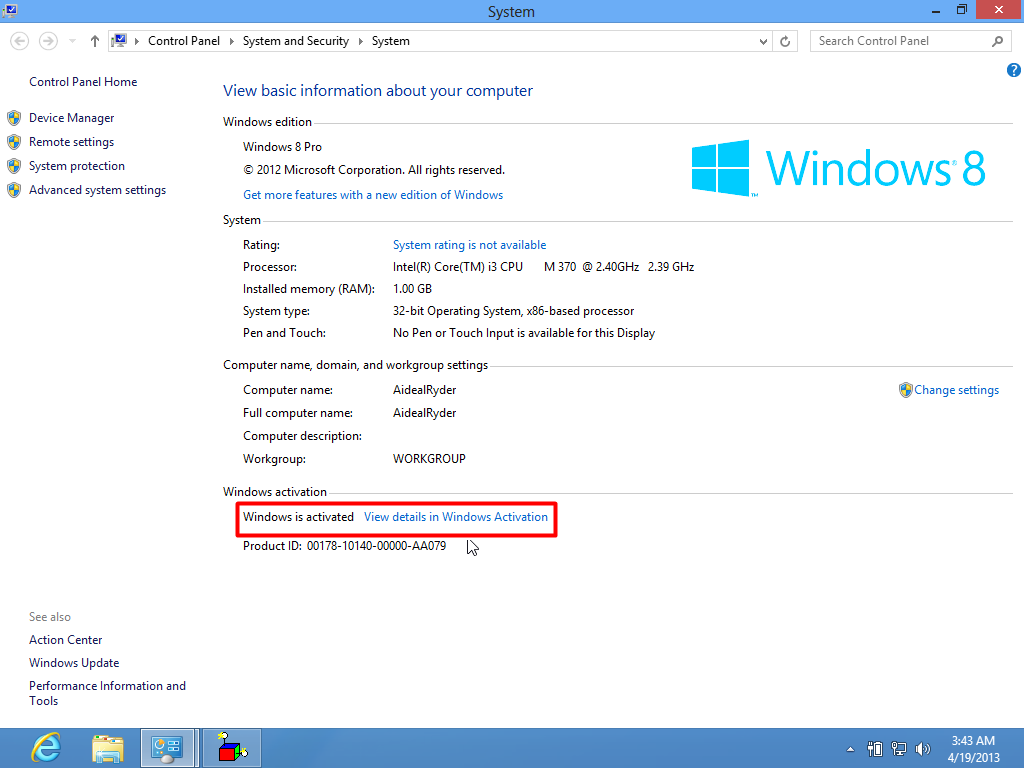Open Performance Information and Tools
The image size is (1024, 768).
click(x=107, y=693)
